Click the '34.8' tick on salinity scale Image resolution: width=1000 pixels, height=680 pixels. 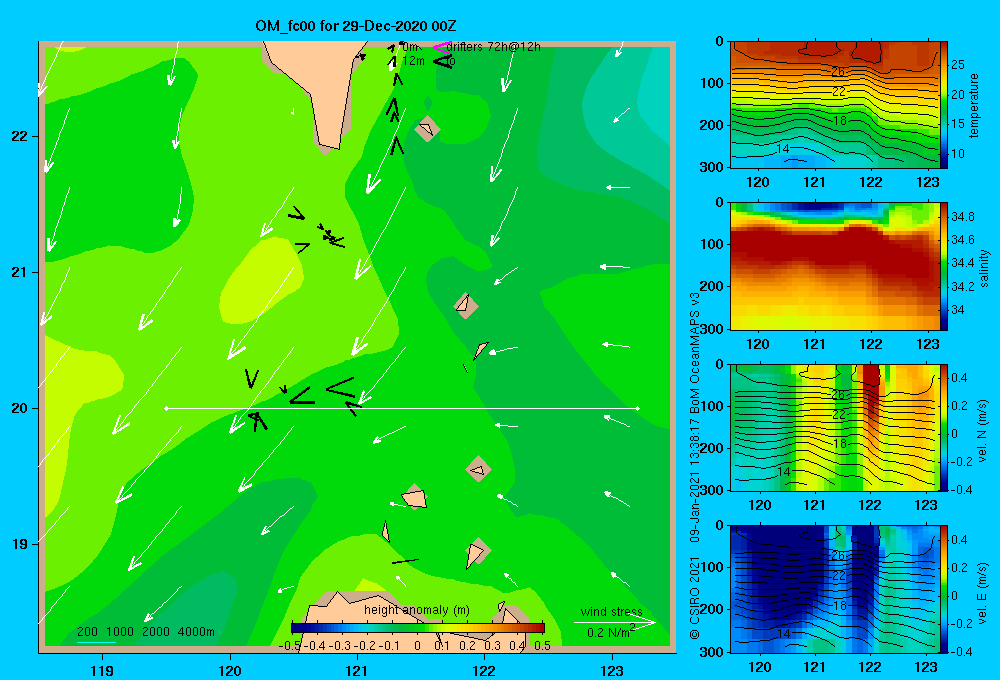click(962, 217)
